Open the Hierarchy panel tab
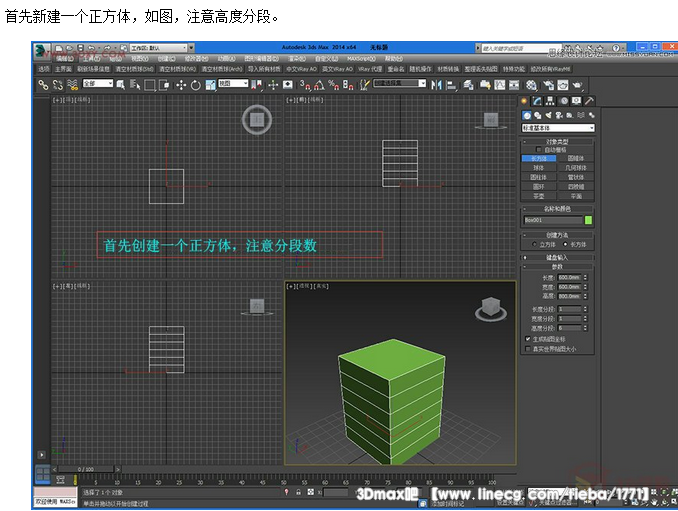Viewport: 678px width, 511px height. point(551,101)
